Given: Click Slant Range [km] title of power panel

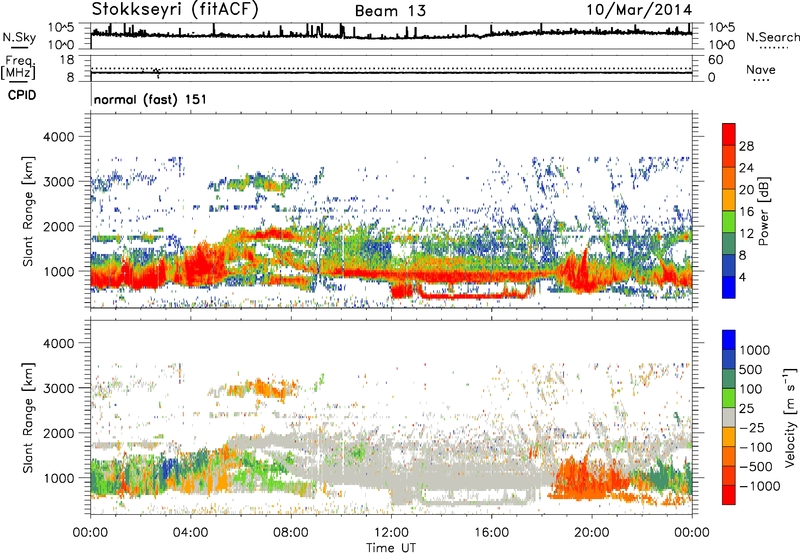Looking at the screenshot, I should [28, 211].
